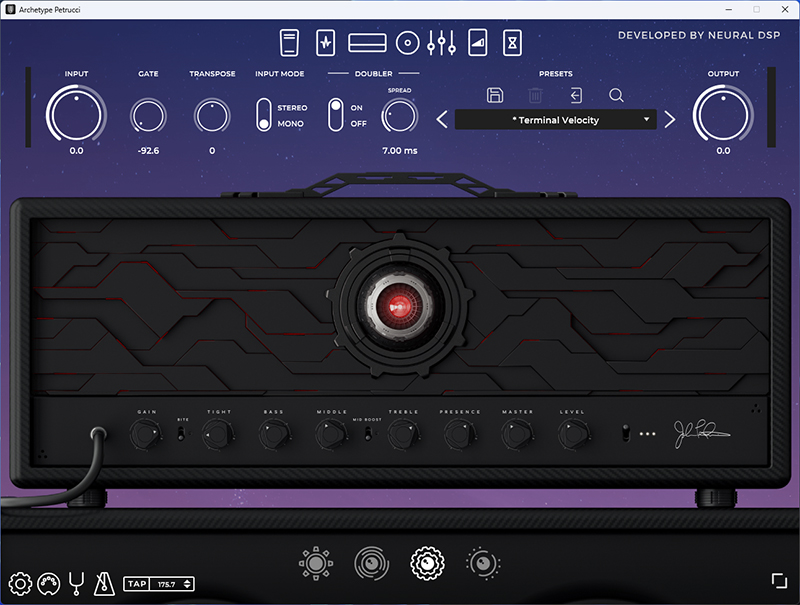Click the Gate value -92.6

click(x=148, y=150)
